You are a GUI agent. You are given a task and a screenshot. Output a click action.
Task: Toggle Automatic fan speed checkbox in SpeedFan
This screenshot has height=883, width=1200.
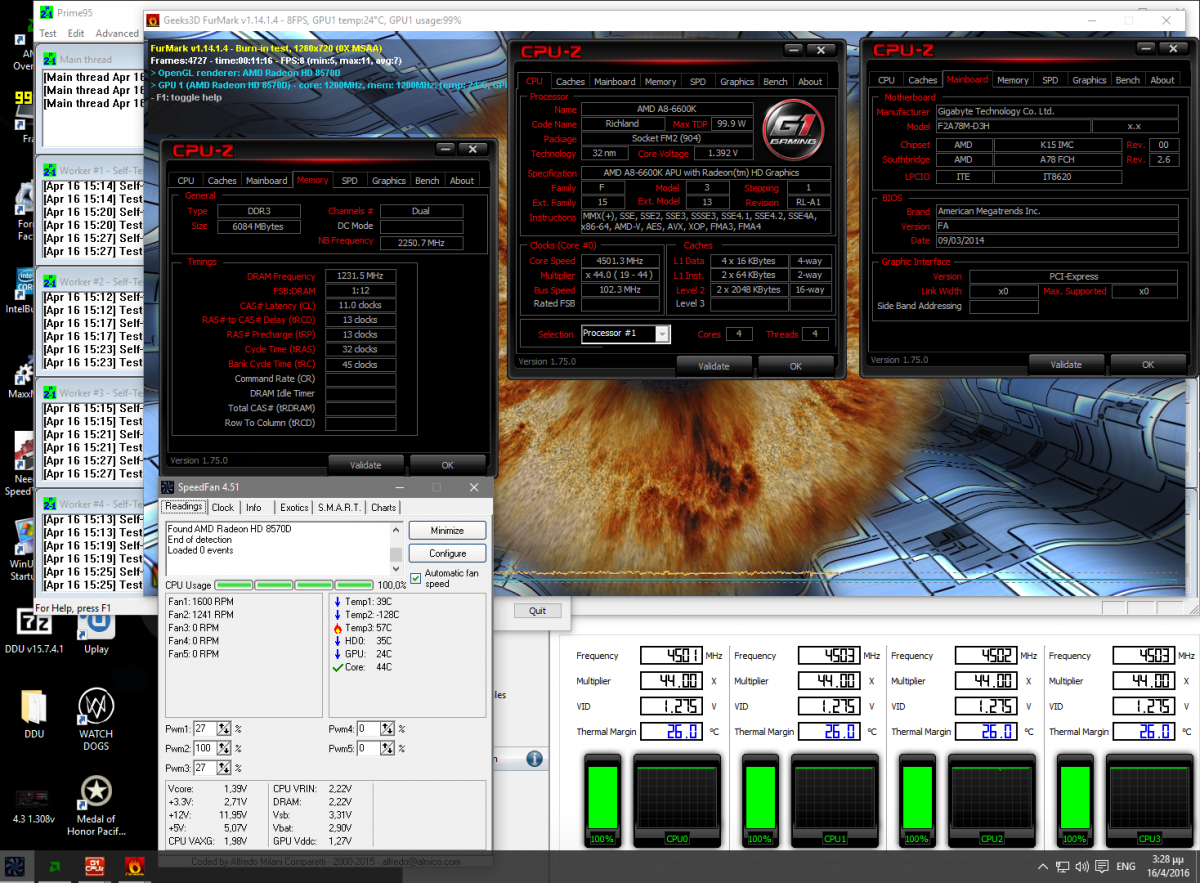click(415, 578)
